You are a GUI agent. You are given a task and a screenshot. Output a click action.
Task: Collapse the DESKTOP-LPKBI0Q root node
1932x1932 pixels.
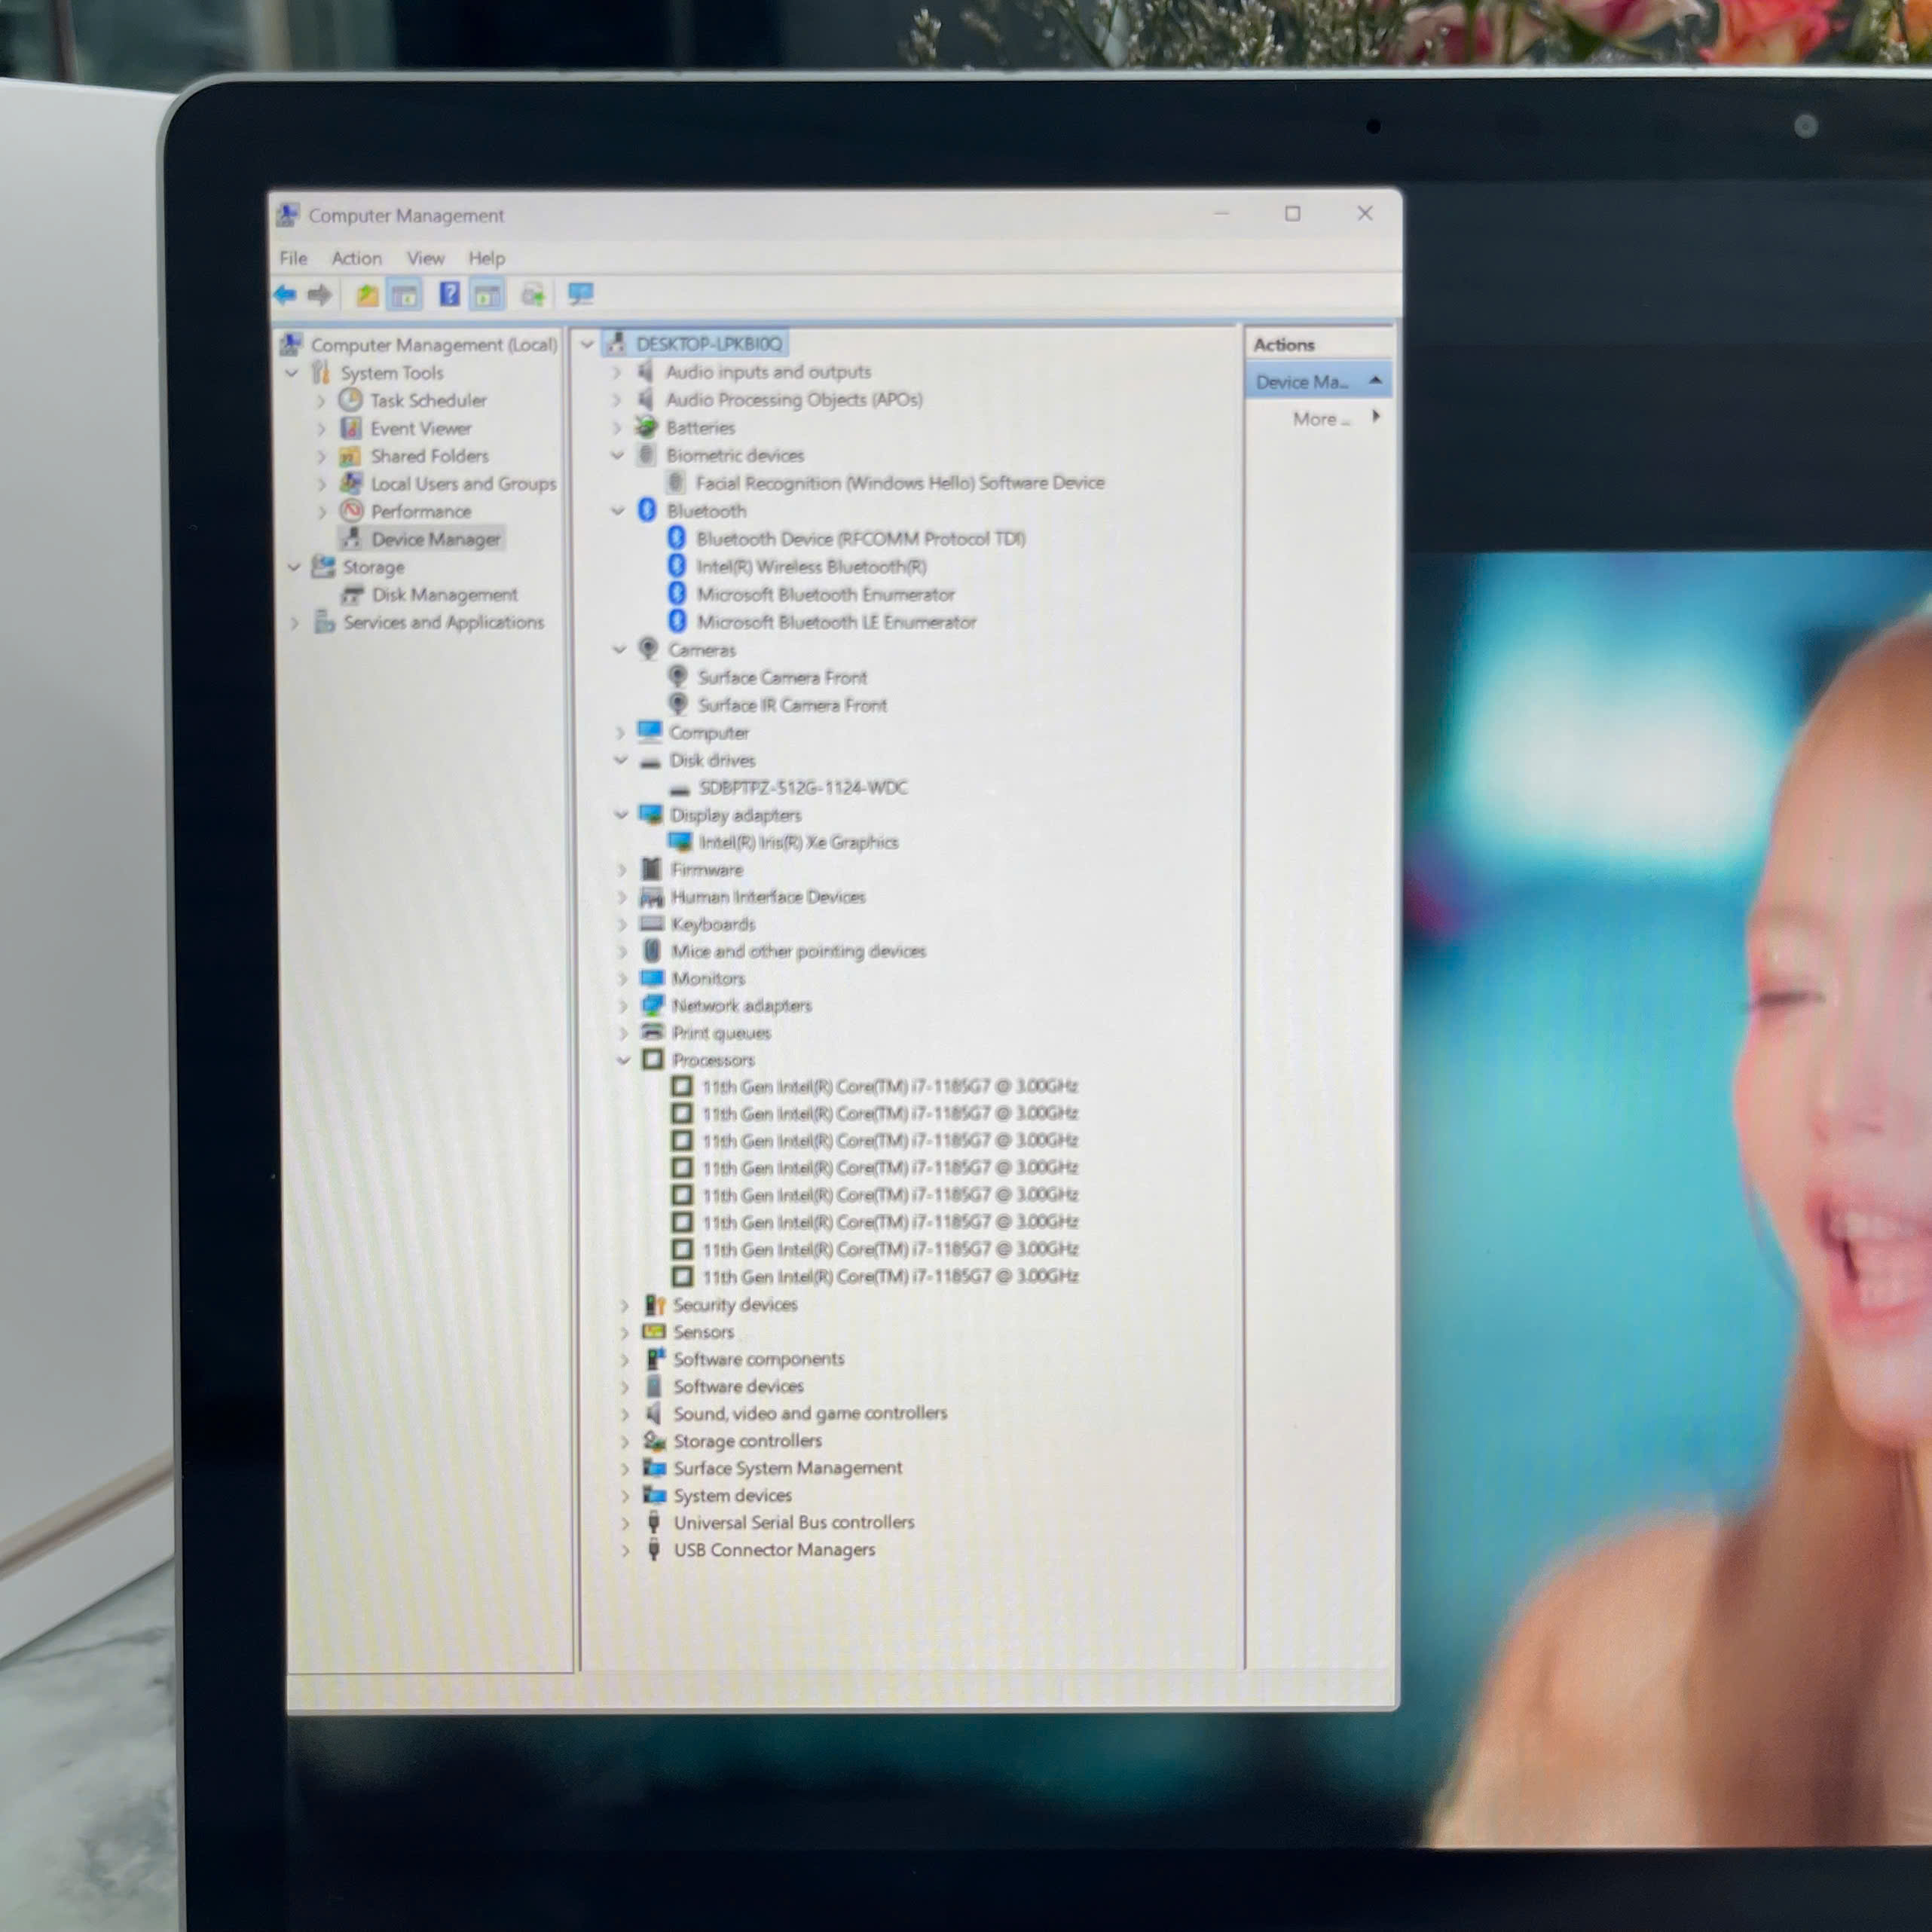[588, 344]
